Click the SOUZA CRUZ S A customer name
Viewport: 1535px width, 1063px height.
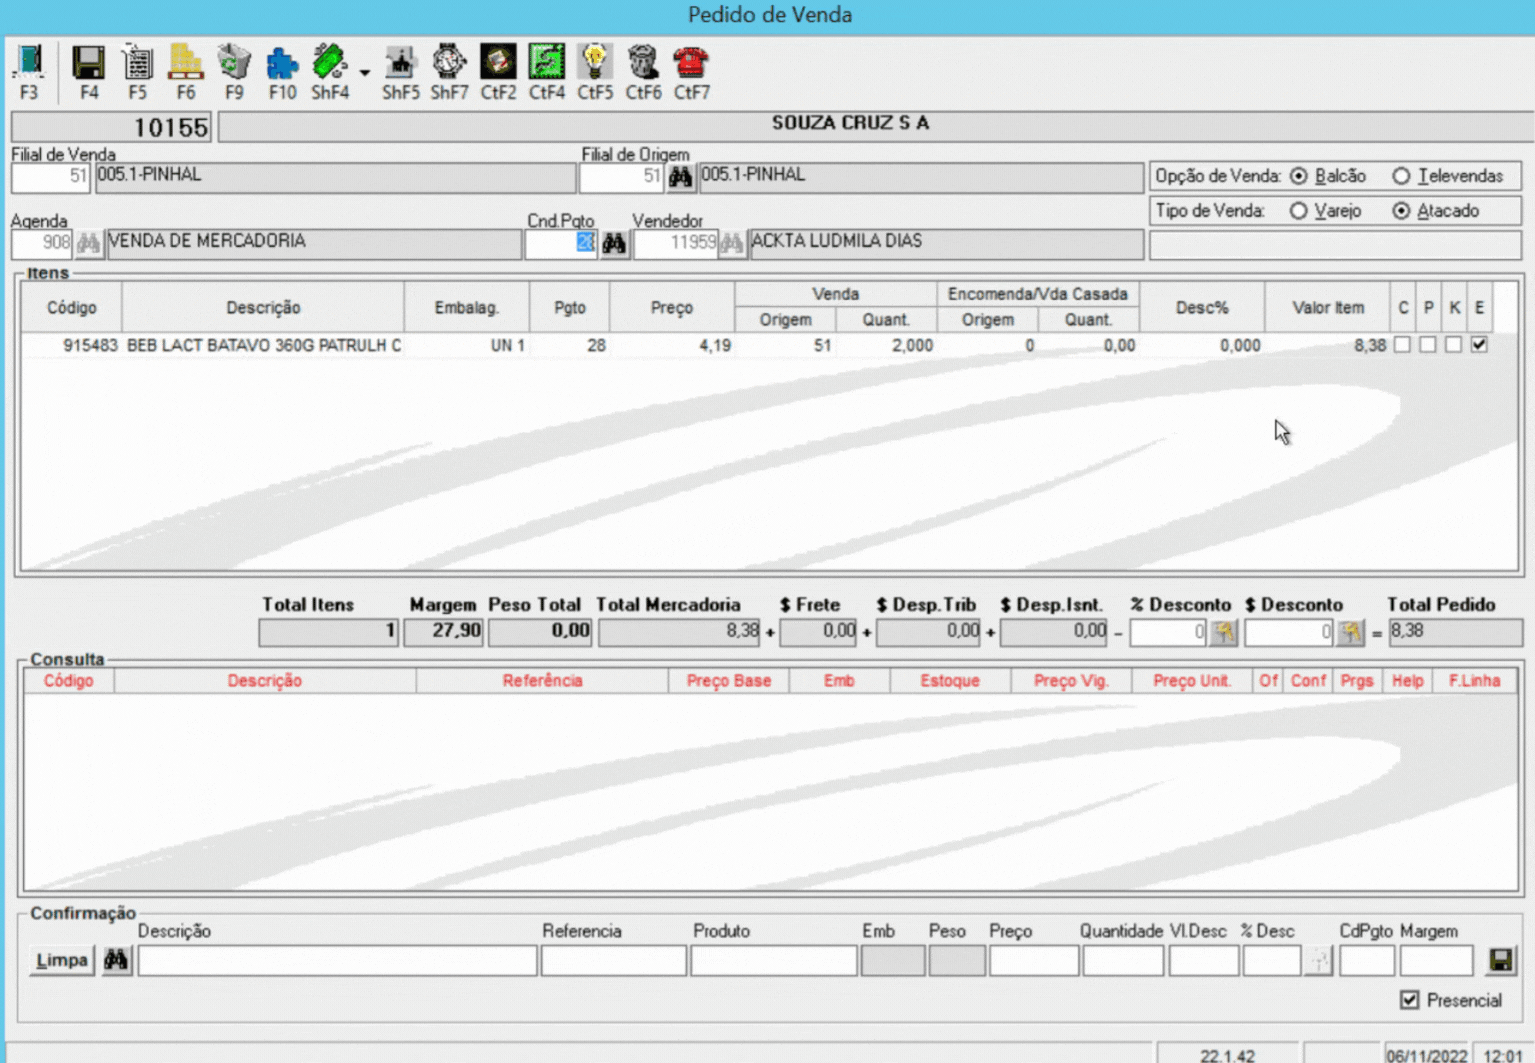pos(850,123)
